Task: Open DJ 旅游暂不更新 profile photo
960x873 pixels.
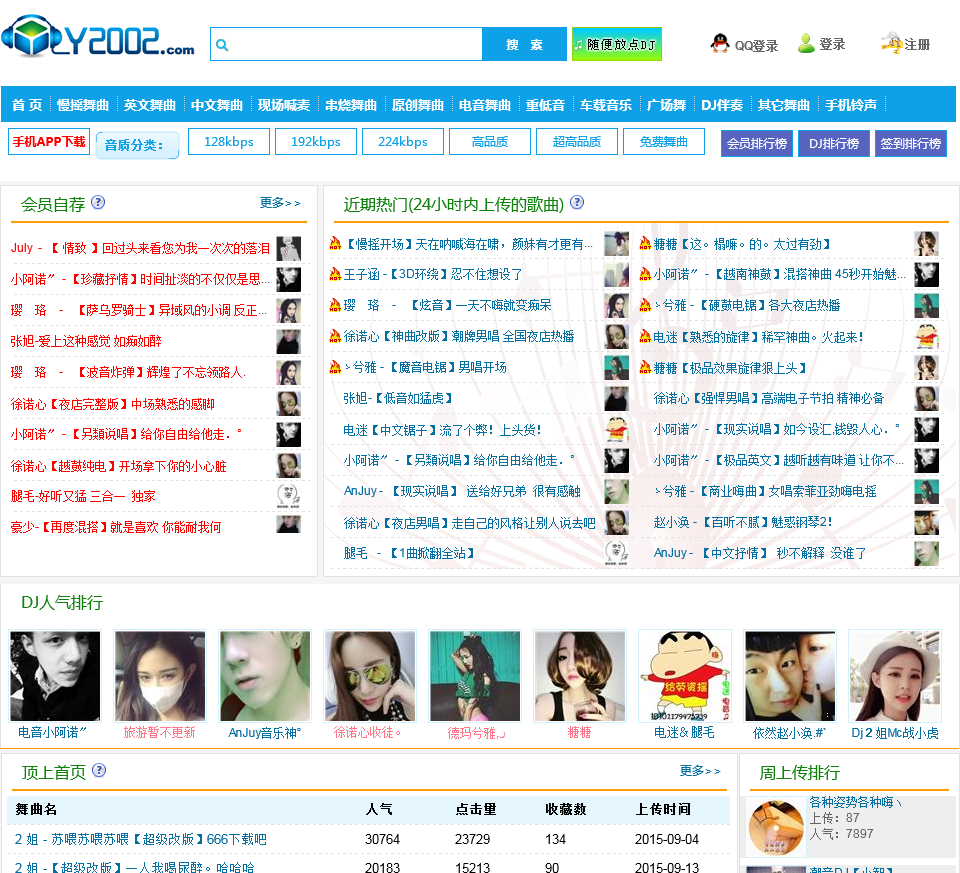Action: pos(160,676)
